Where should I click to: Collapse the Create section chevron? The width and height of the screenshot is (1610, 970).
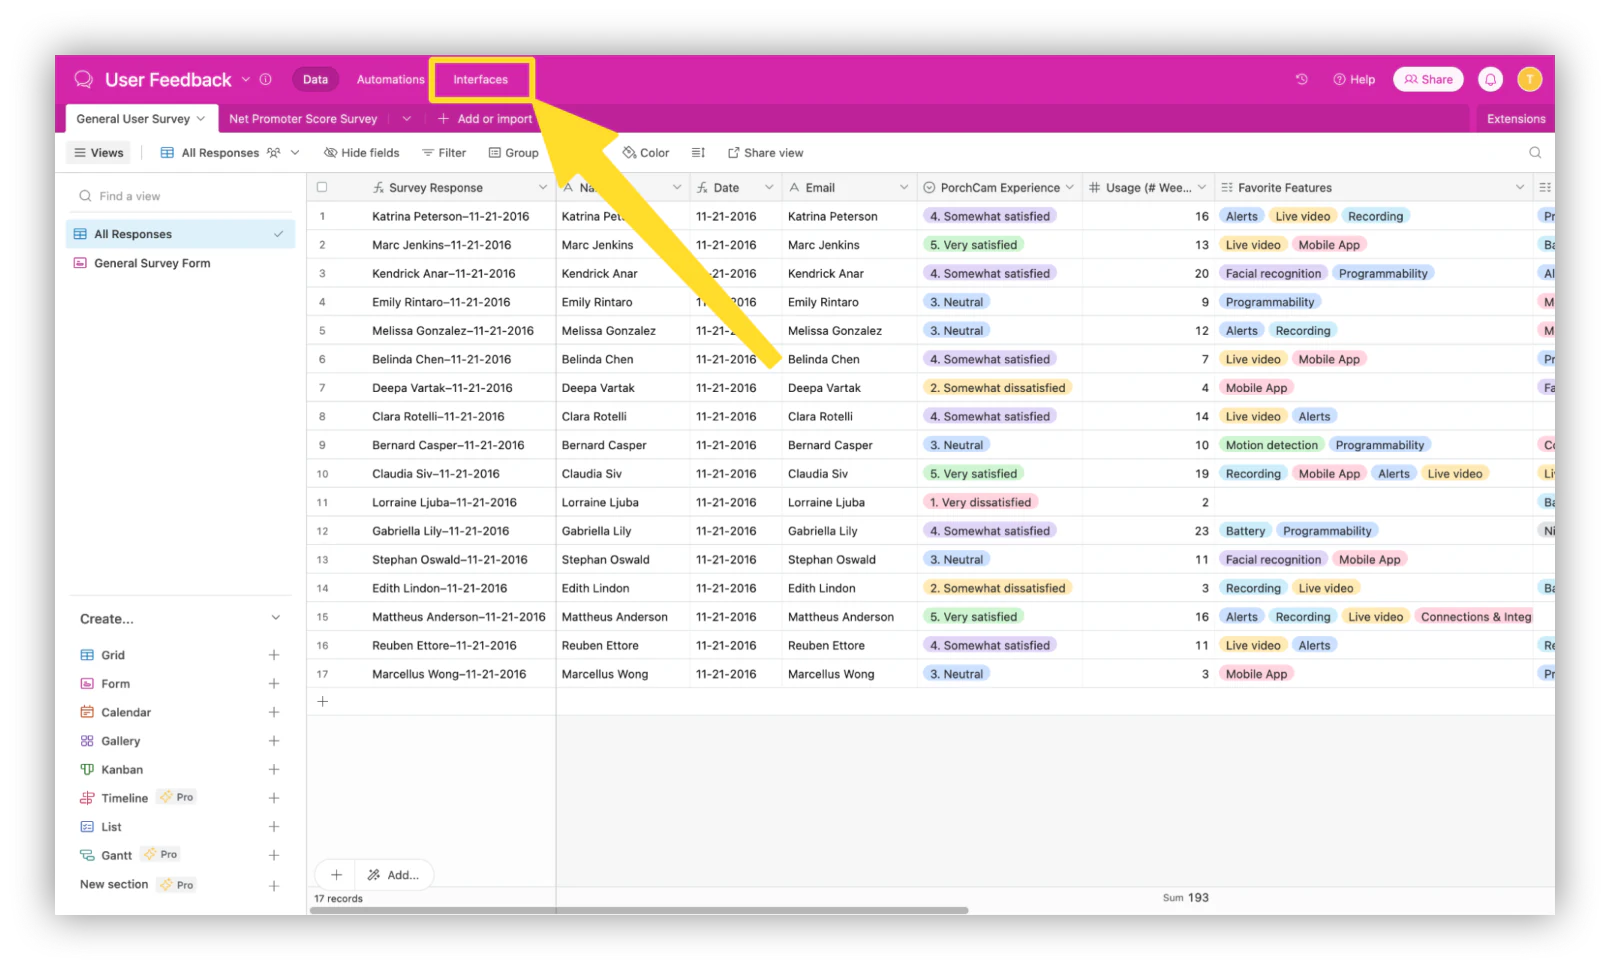[275, 618]
